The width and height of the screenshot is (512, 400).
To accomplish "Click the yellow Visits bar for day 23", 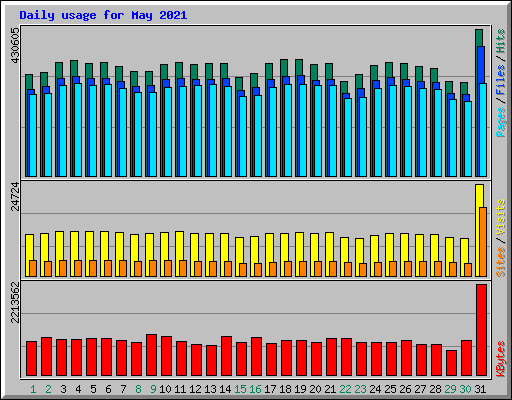I will (358, 257).
